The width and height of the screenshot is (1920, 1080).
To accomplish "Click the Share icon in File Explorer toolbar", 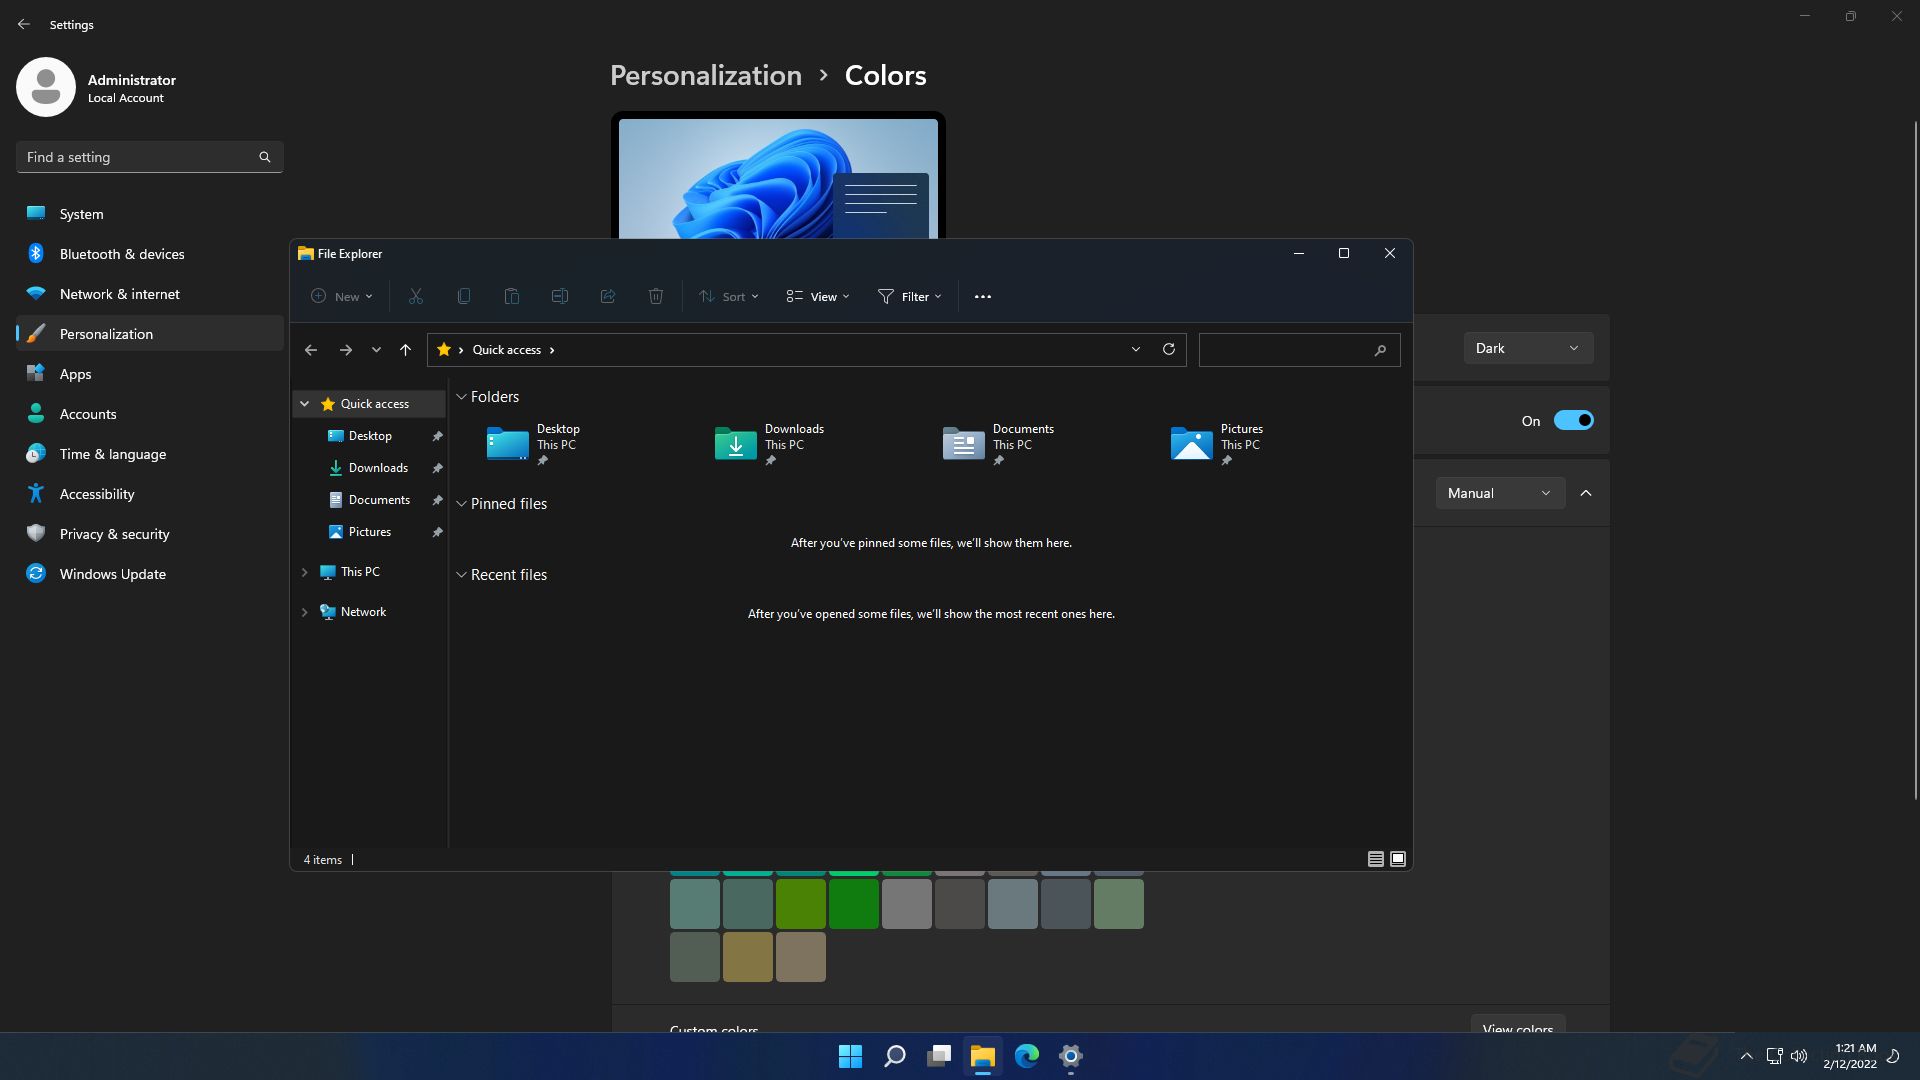I will tap(608, 296).
